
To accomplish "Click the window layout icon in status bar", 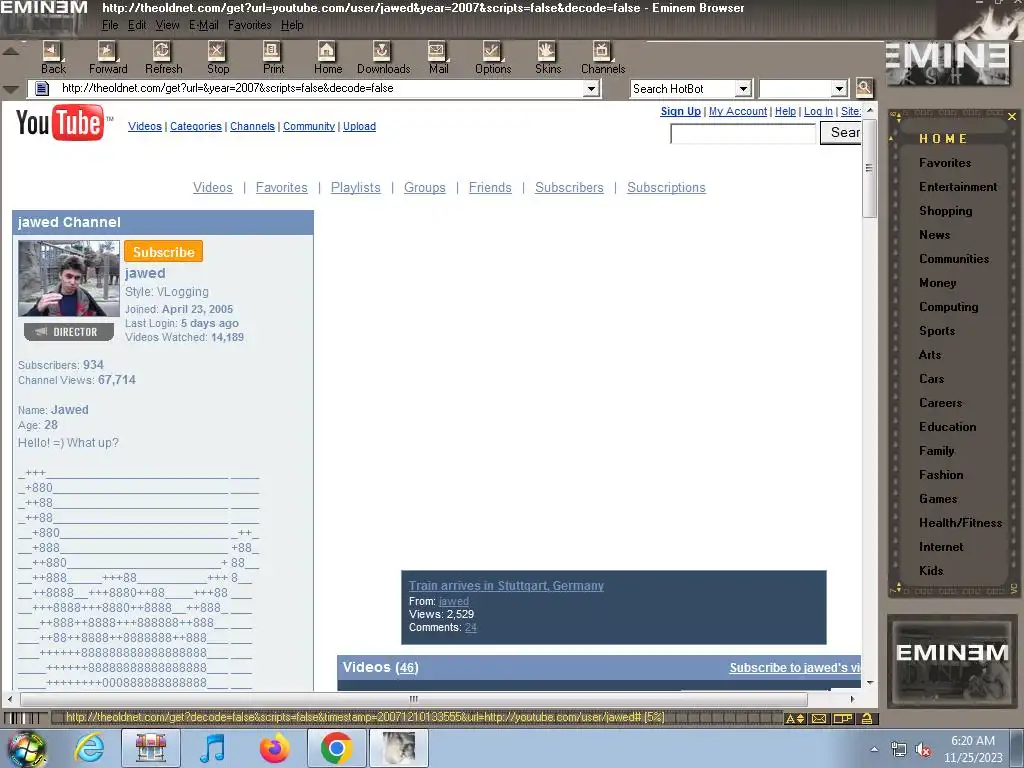I will (843, 718).
